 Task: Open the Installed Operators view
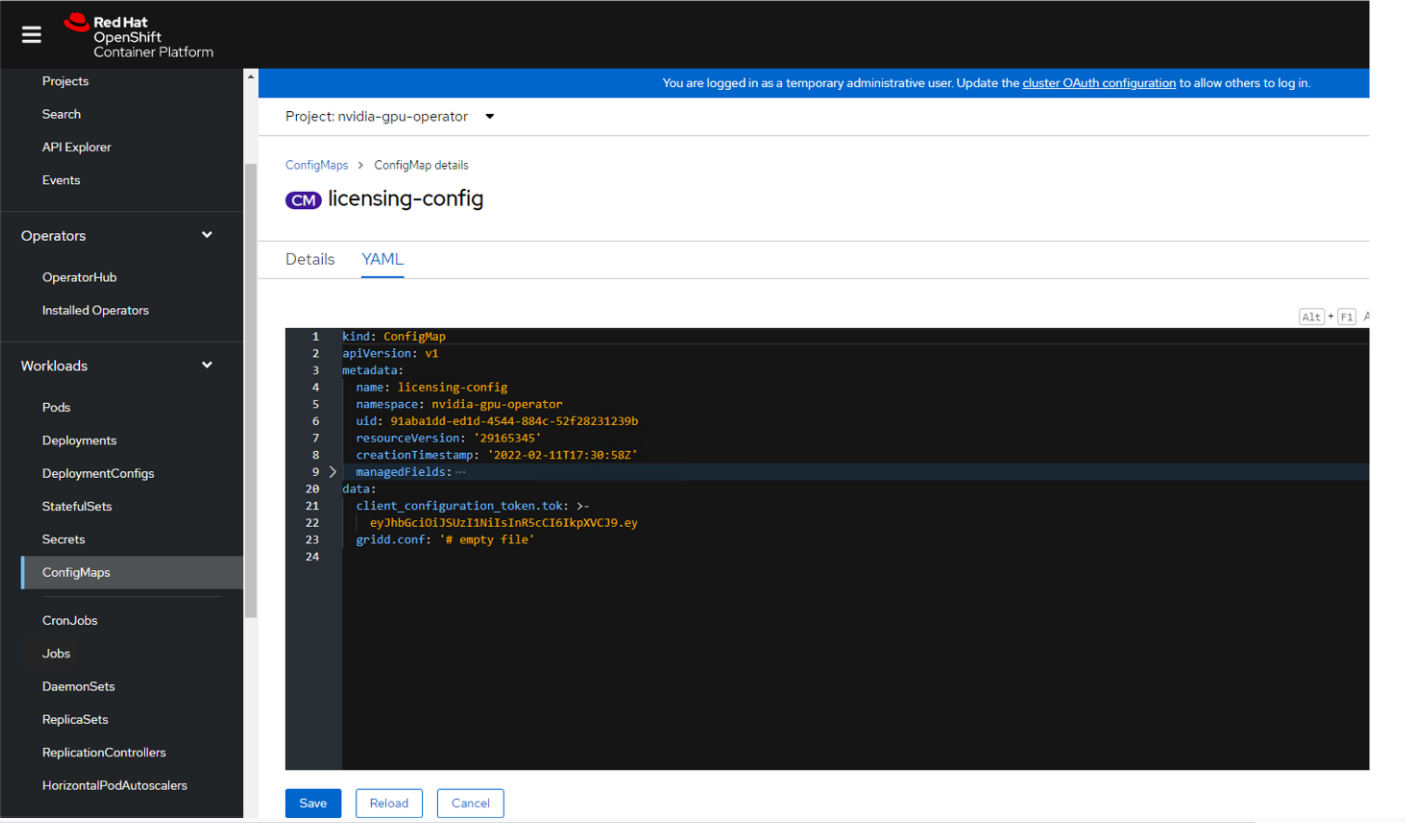pyautogui.click(x=95, y=310)
